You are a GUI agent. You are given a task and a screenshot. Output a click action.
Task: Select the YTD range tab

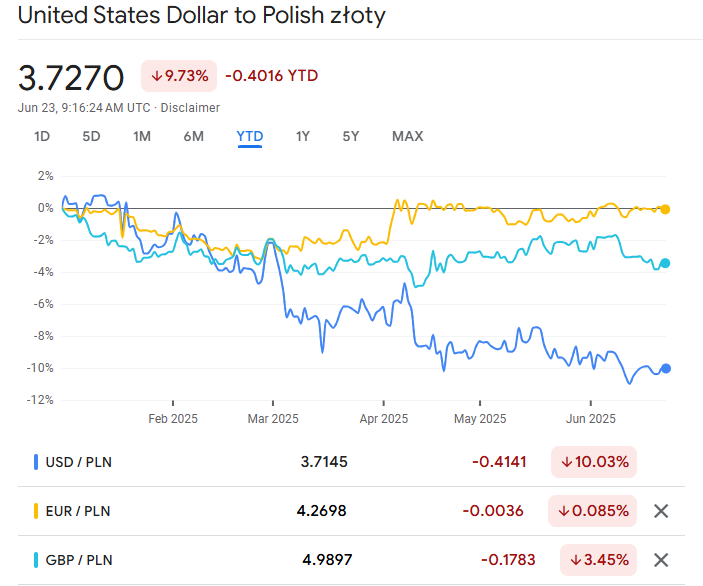(249, 136)
